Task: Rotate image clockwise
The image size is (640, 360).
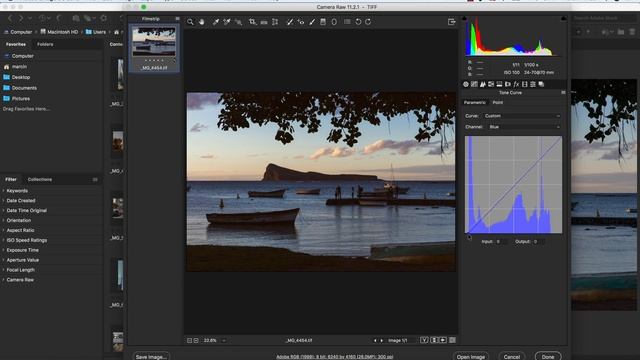Action: [x=368, y=22]
